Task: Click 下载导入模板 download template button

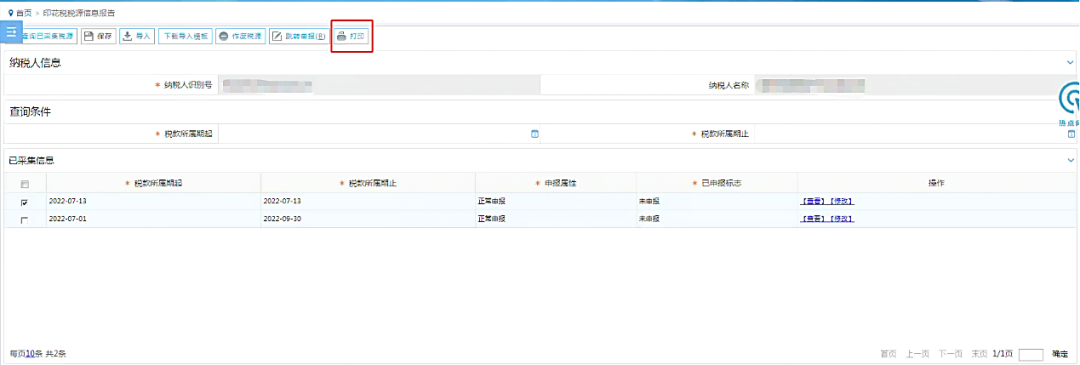Action: [184, 36]
